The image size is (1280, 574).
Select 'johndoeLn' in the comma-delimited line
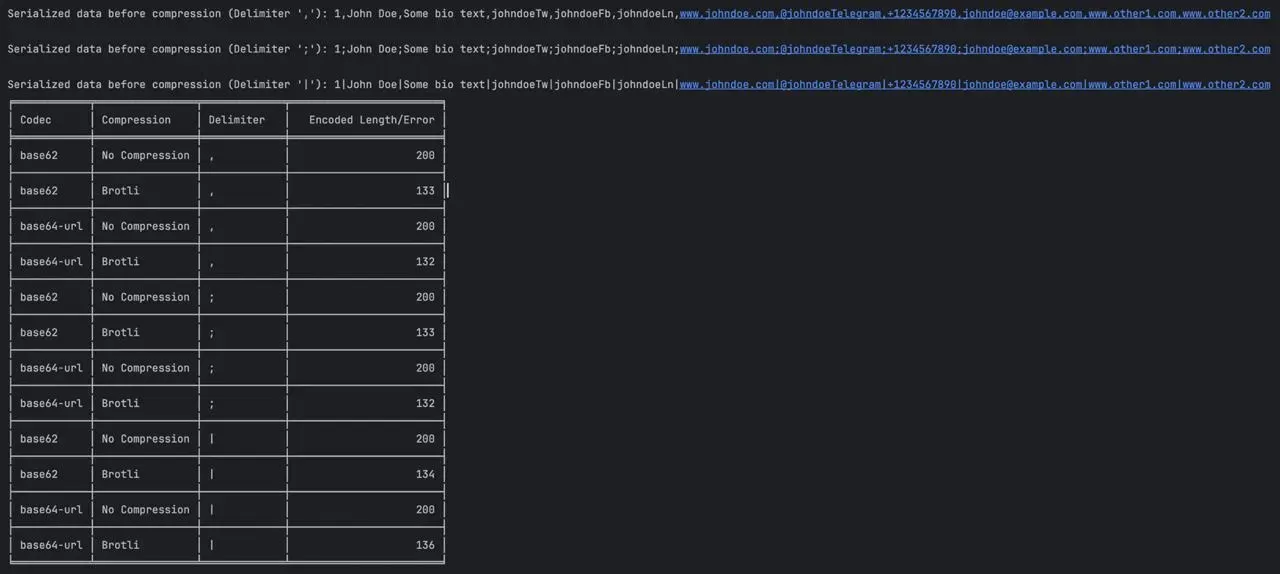click(645, 14)
